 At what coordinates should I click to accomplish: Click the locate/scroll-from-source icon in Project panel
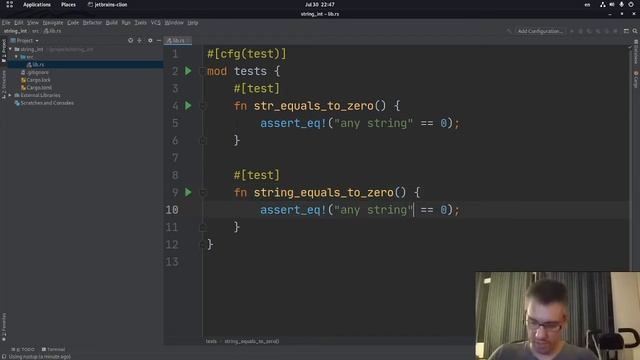point(130,40)
